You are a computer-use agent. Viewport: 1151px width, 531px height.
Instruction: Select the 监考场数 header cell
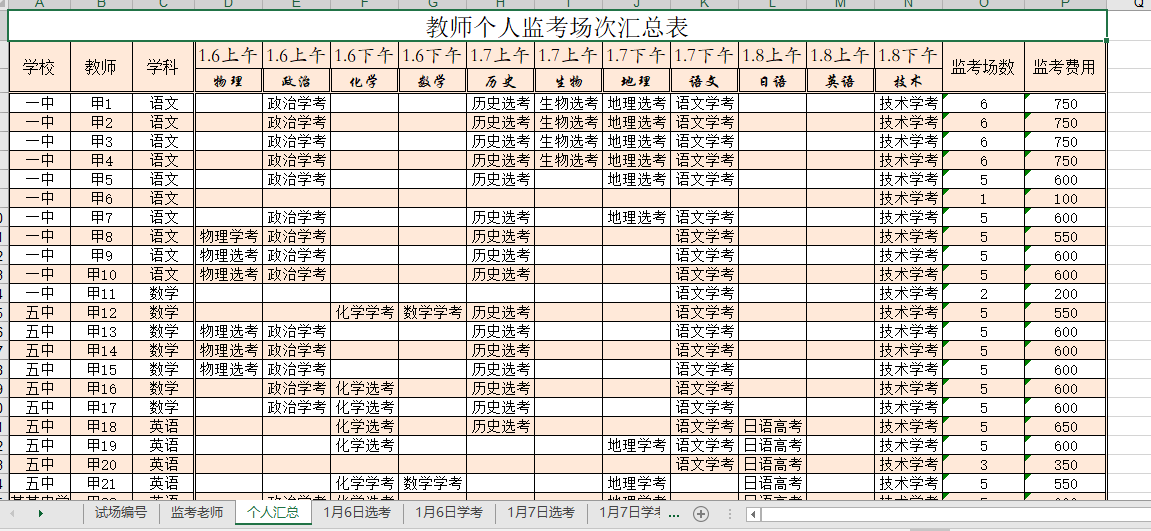(x=983, y=68)
